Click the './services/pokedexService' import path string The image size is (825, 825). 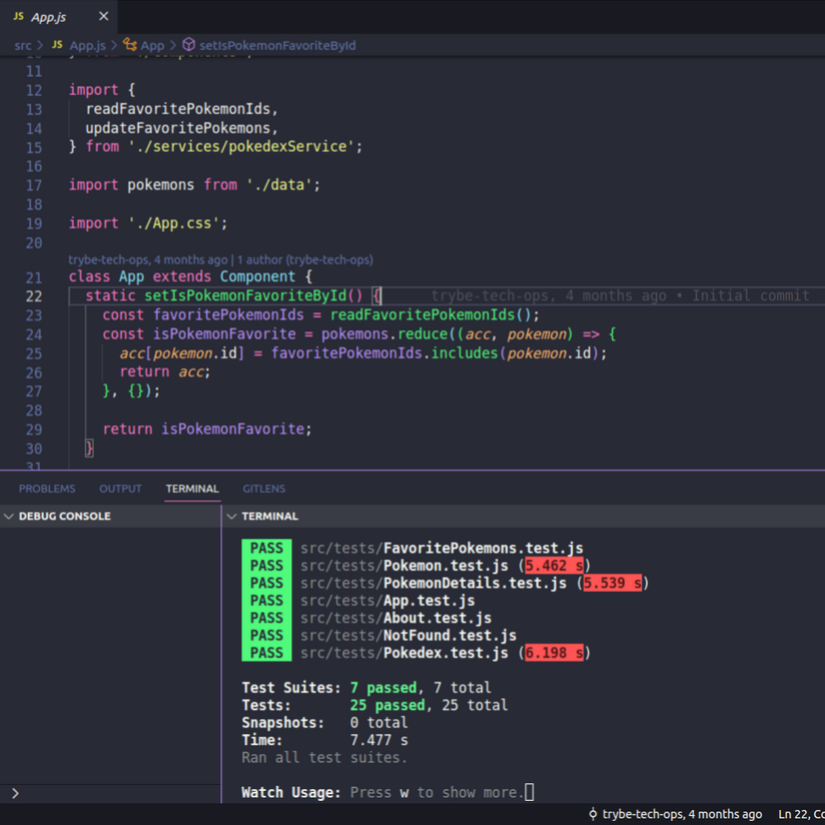[241, 146]
